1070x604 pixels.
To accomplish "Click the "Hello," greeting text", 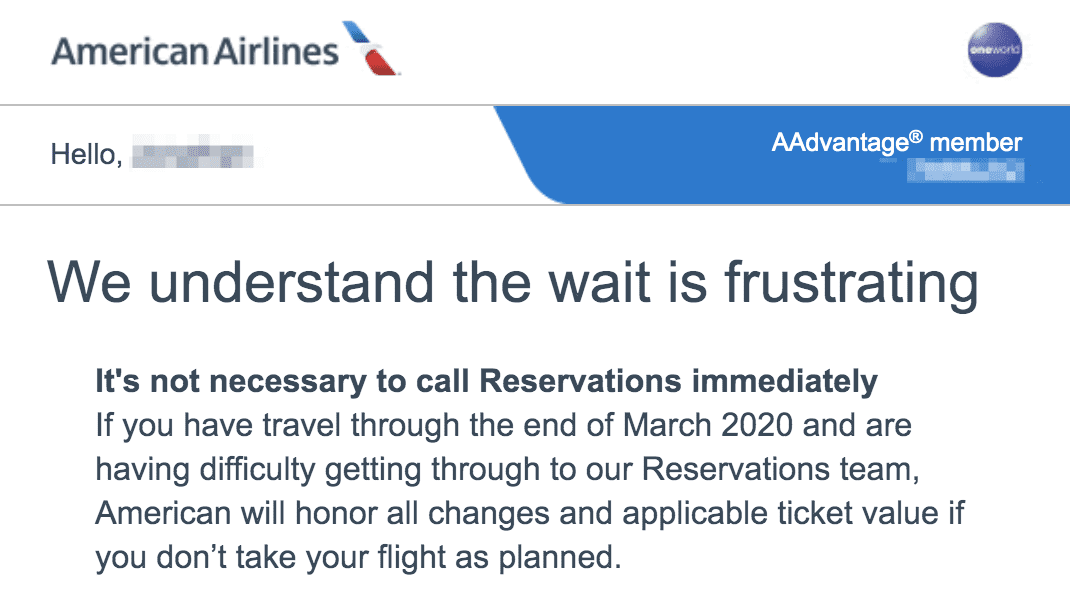I will (x=87, y=155).
